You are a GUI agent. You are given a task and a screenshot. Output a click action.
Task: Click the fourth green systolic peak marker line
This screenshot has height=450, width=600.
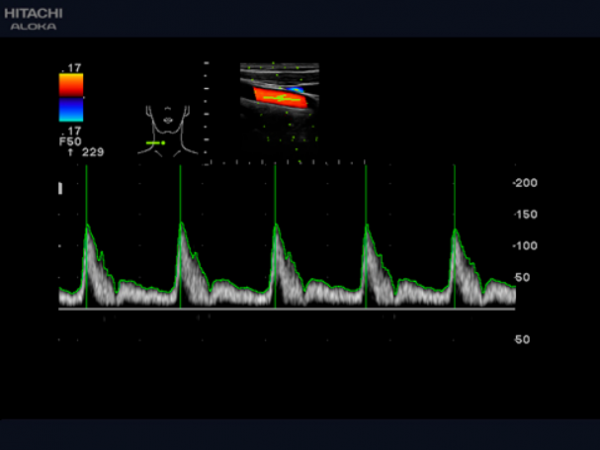(366, 236)
